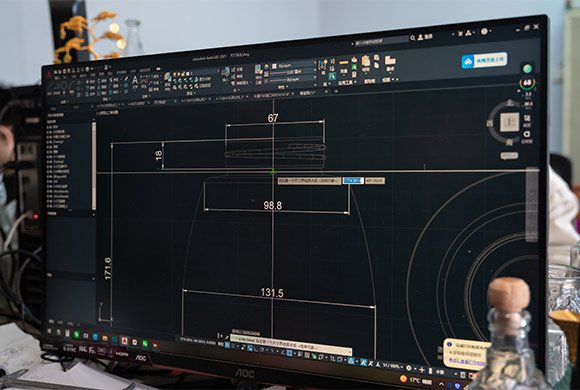
Task: Select the multiline Text tool (large A)
Action: [135, 80]
